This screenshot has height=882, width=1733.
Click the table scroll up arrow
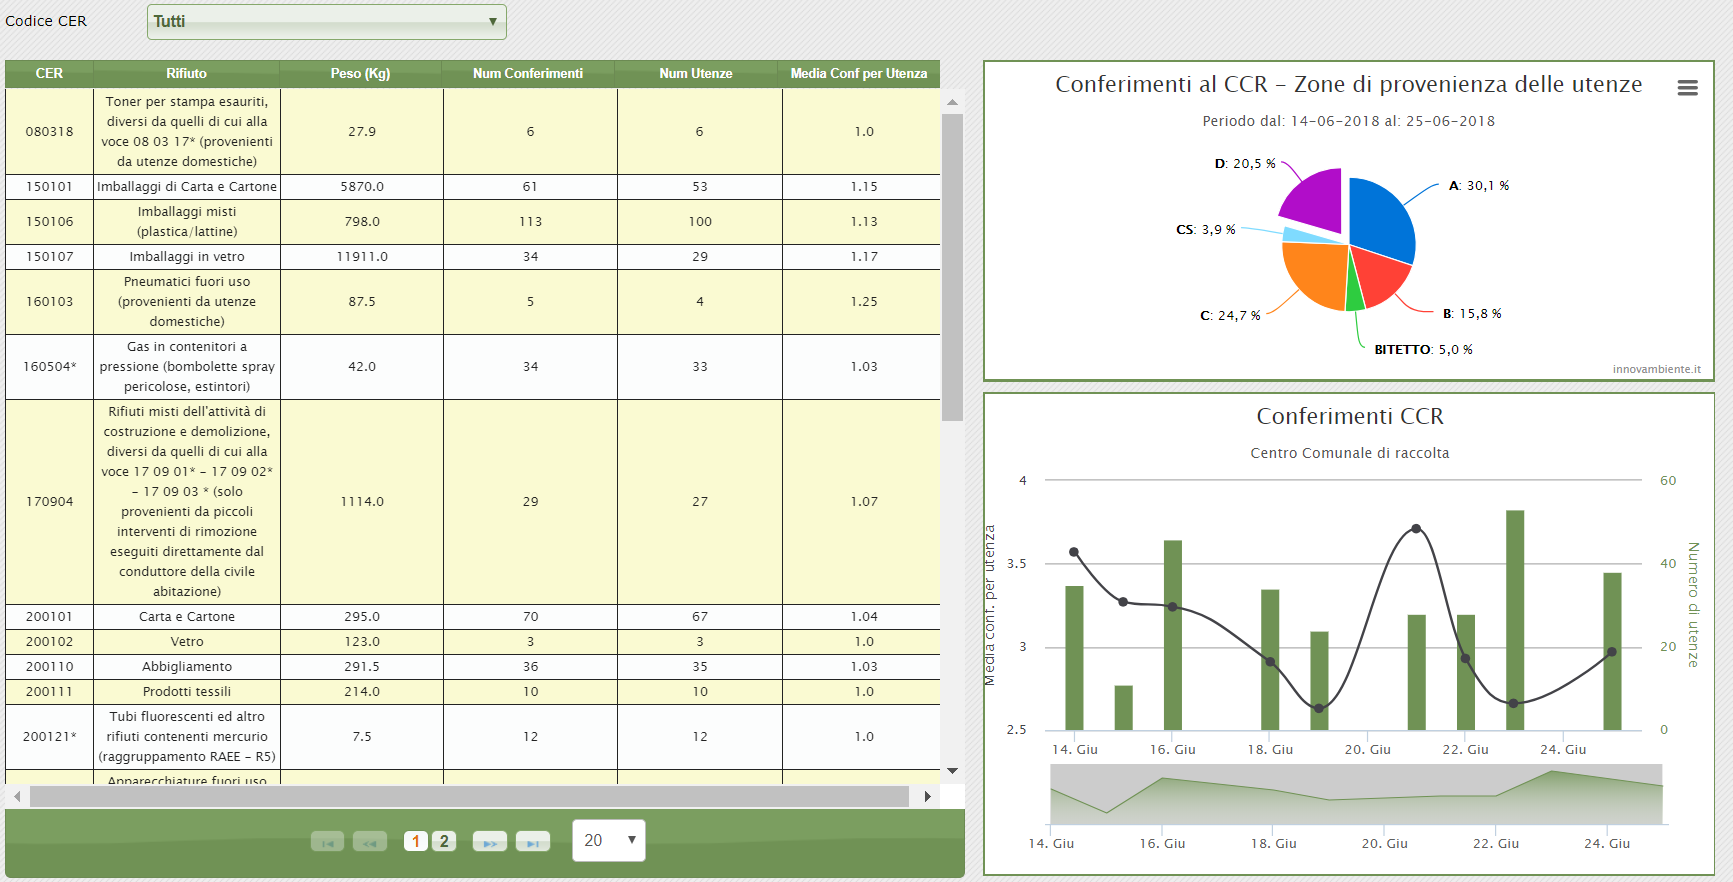(952, 102)
